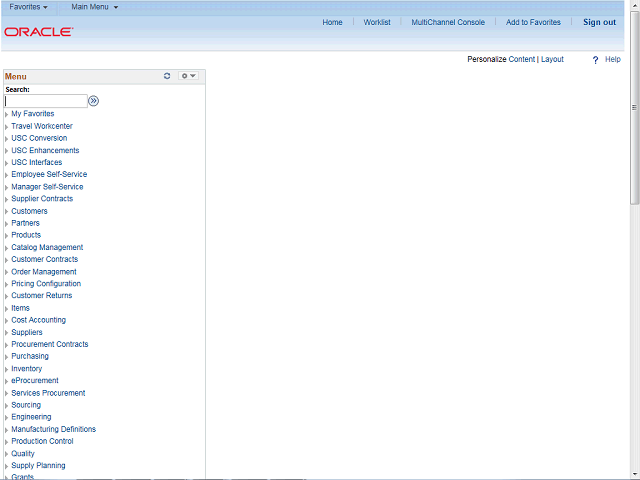
Task: Open the Main Menu dropdown
Action: [x=94, y=7]
